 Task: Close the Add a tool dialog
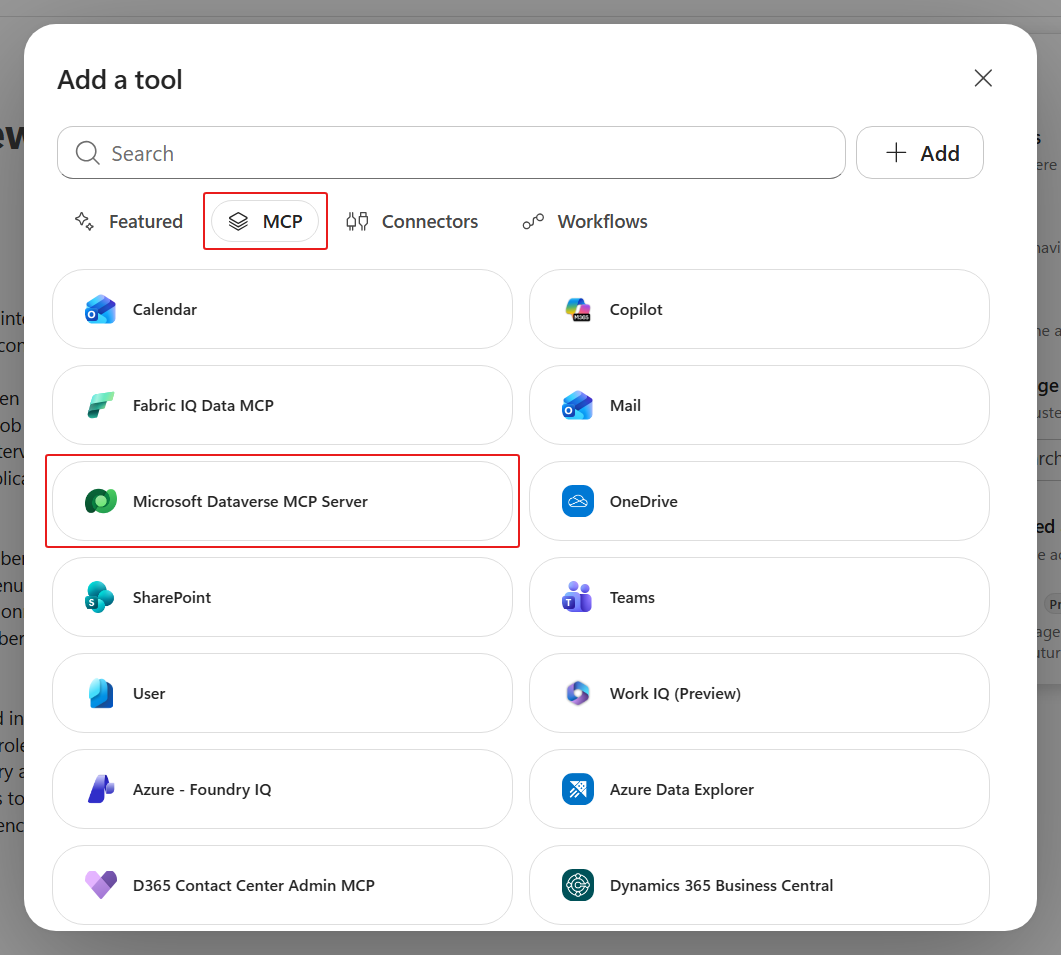click(x=983, y=78)
